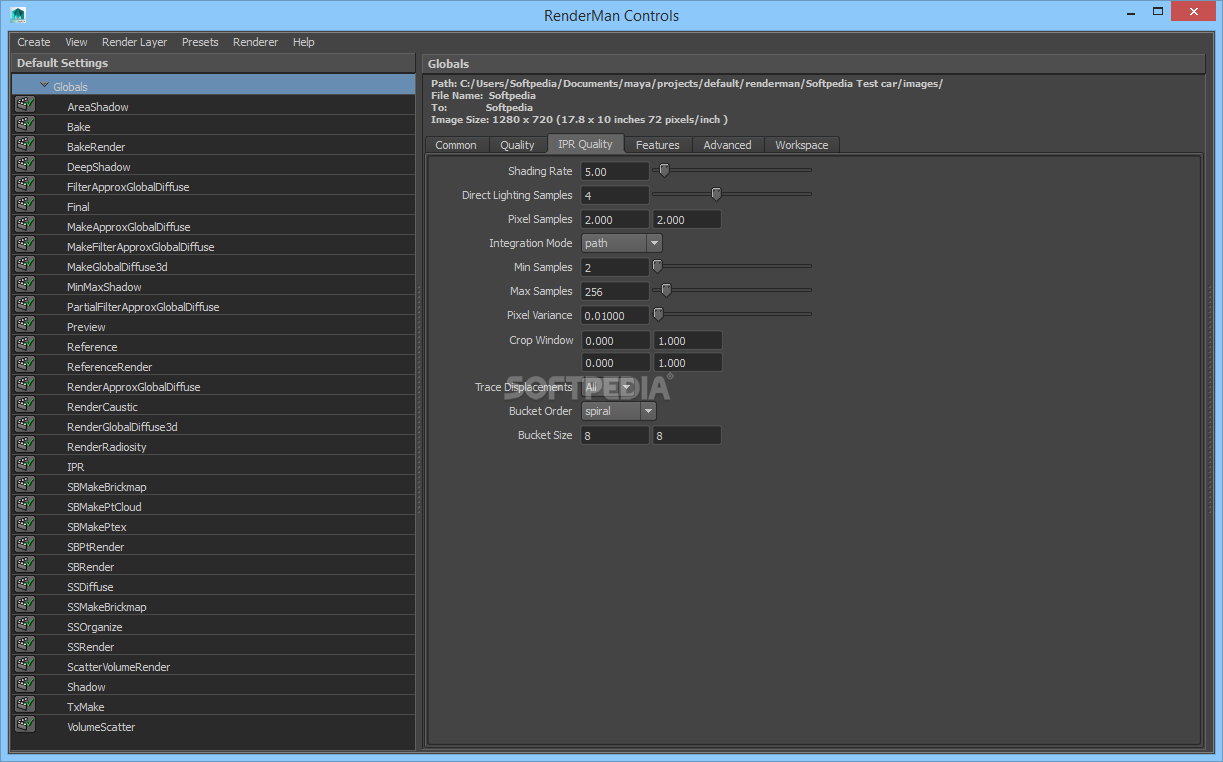
Task: Click the Max Samples value field
Action: (x=615, y=291)
